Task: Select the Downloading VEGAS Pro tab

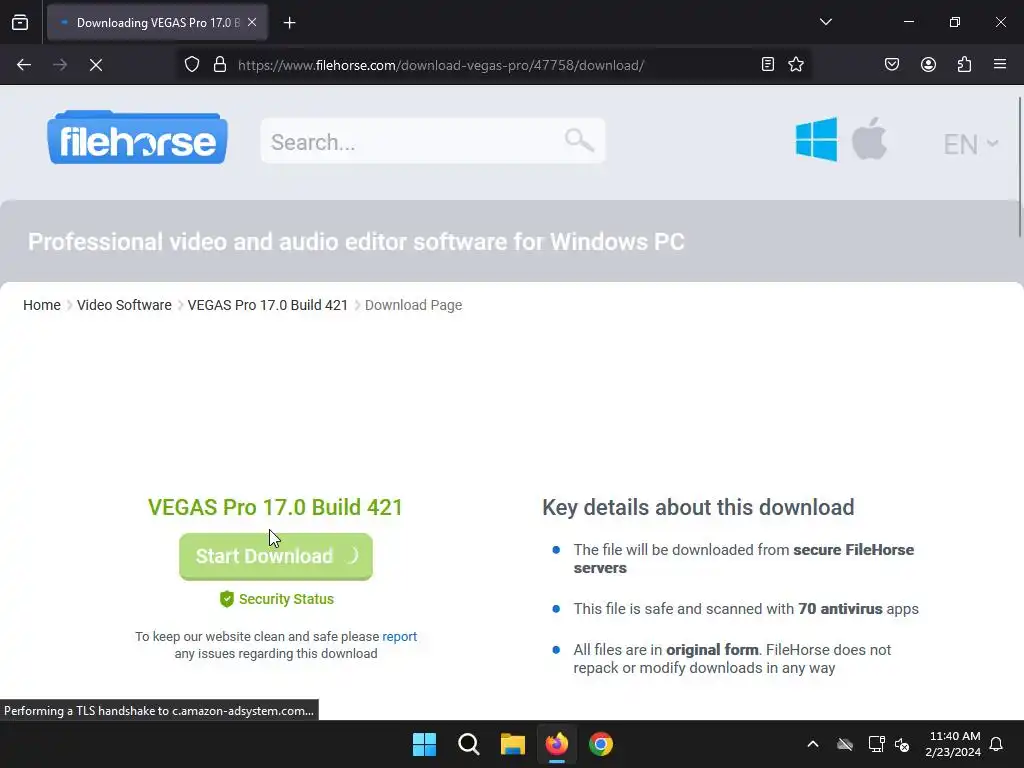Action: [157, 22]
